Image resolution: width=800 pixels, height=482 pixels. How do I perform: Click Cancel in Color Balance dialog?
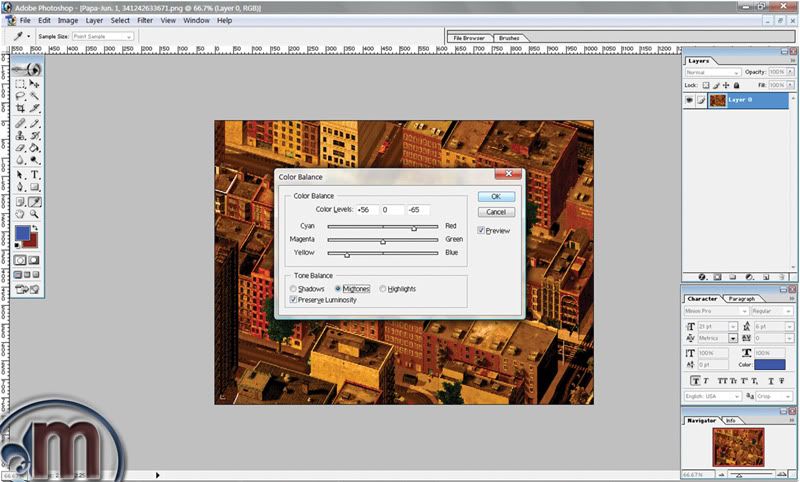(x=496, y=212)
